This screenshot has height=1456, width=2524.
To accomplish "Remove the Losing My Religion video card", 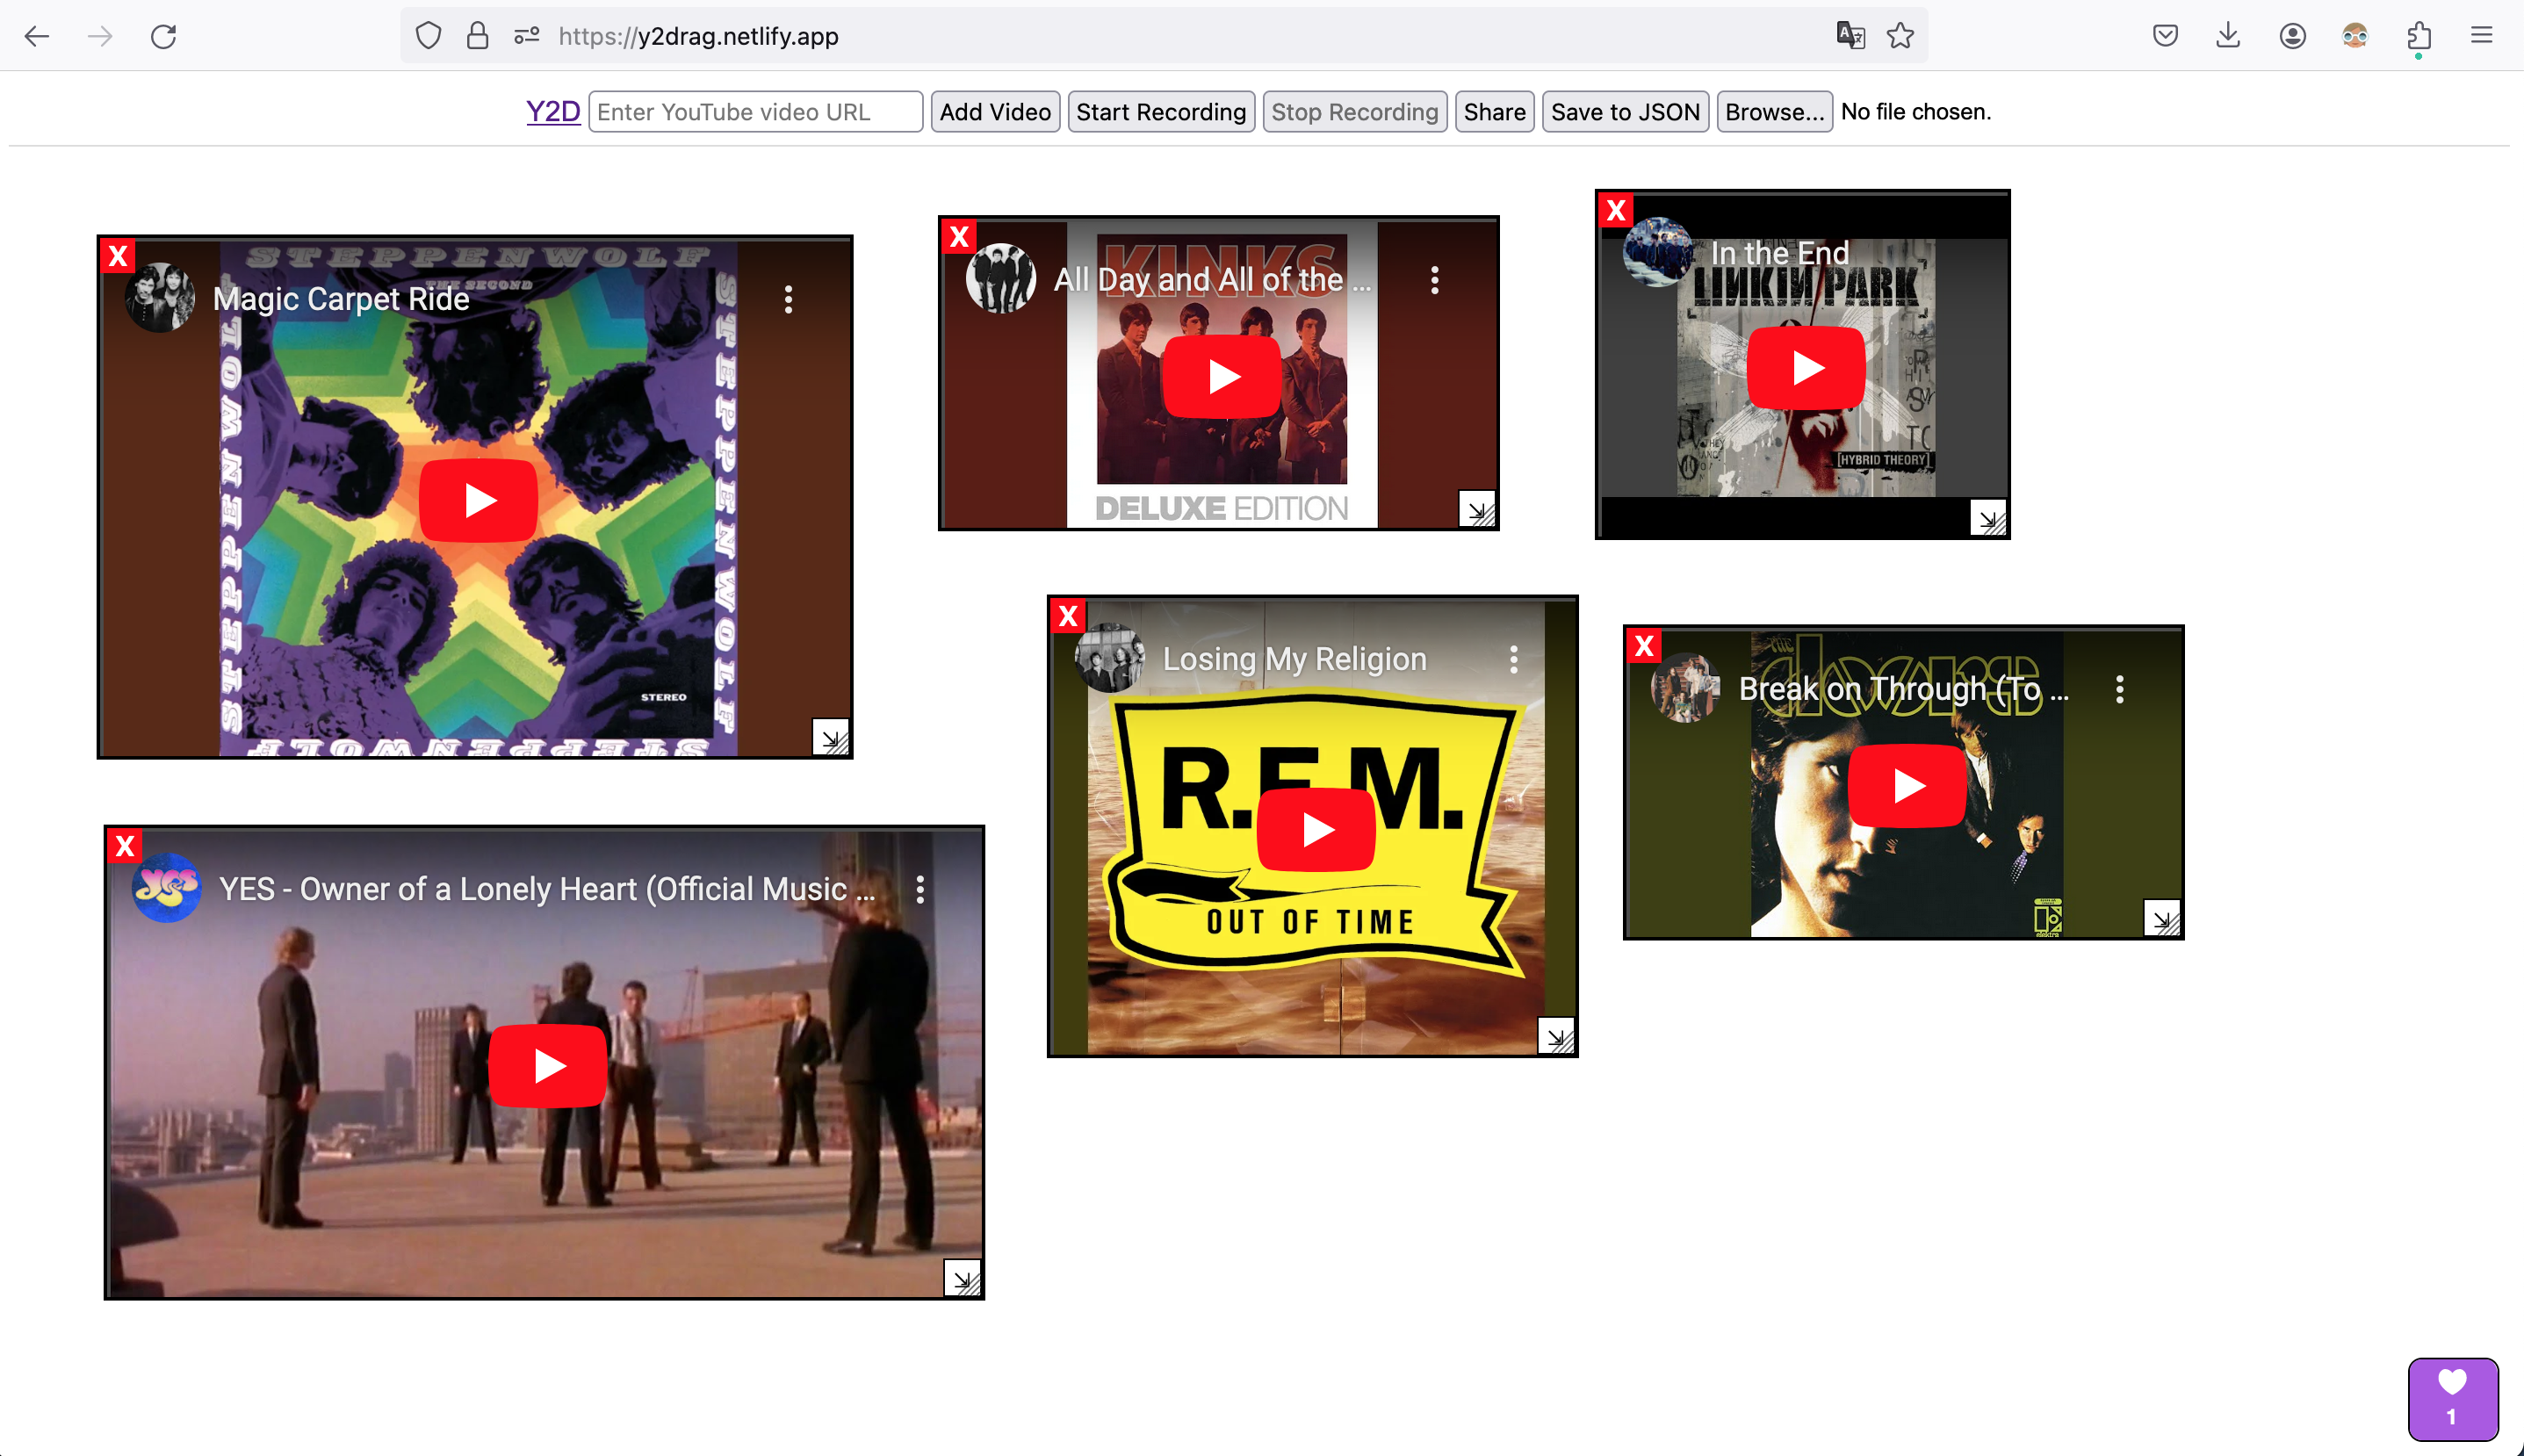I will click(x=1068, y=616).
